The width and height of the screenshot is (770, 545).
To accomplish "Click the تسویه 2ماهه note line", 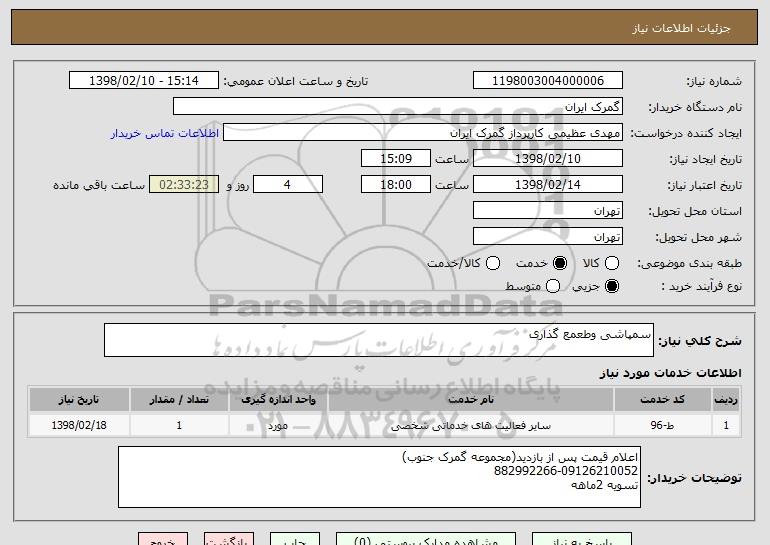I will pyautogui.click(x=605, y=485).
